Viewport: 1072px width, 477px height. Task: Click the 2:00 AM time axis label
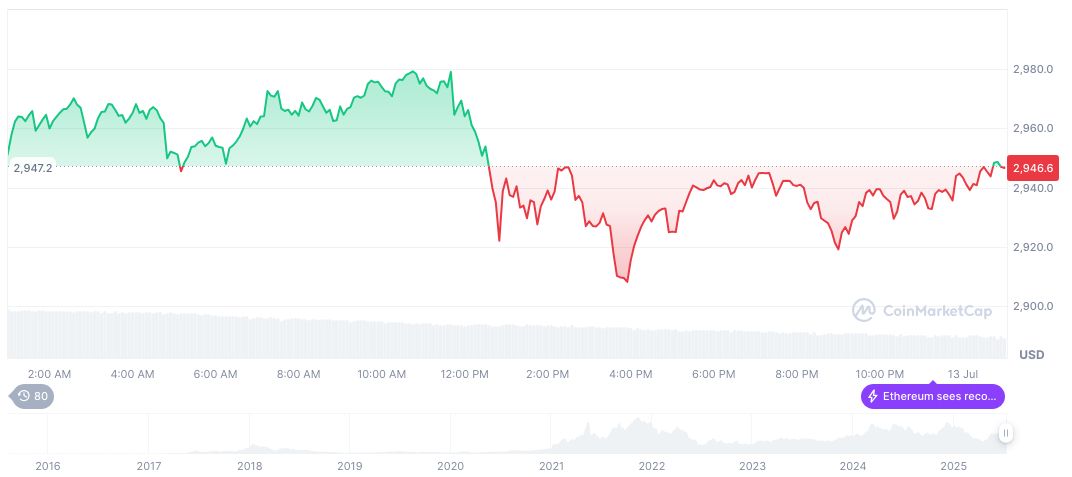49,374
